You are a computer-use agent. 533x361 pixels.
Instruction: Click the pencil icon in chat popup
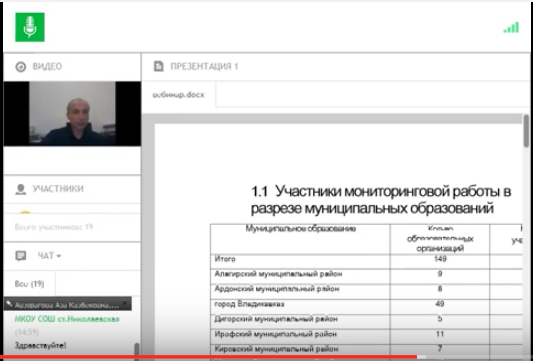pos(9,304)
